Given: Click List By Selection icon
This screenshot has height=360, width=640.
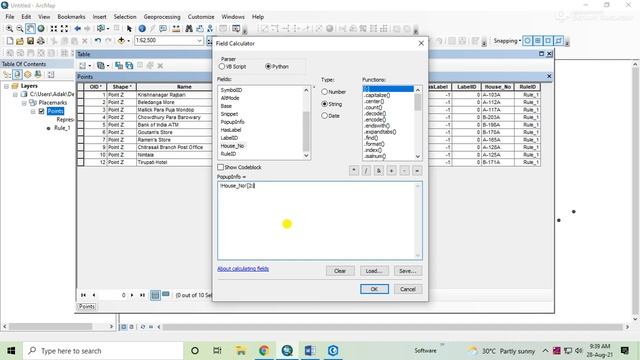Looking at the screenshot, I should (x=38, y=74).
